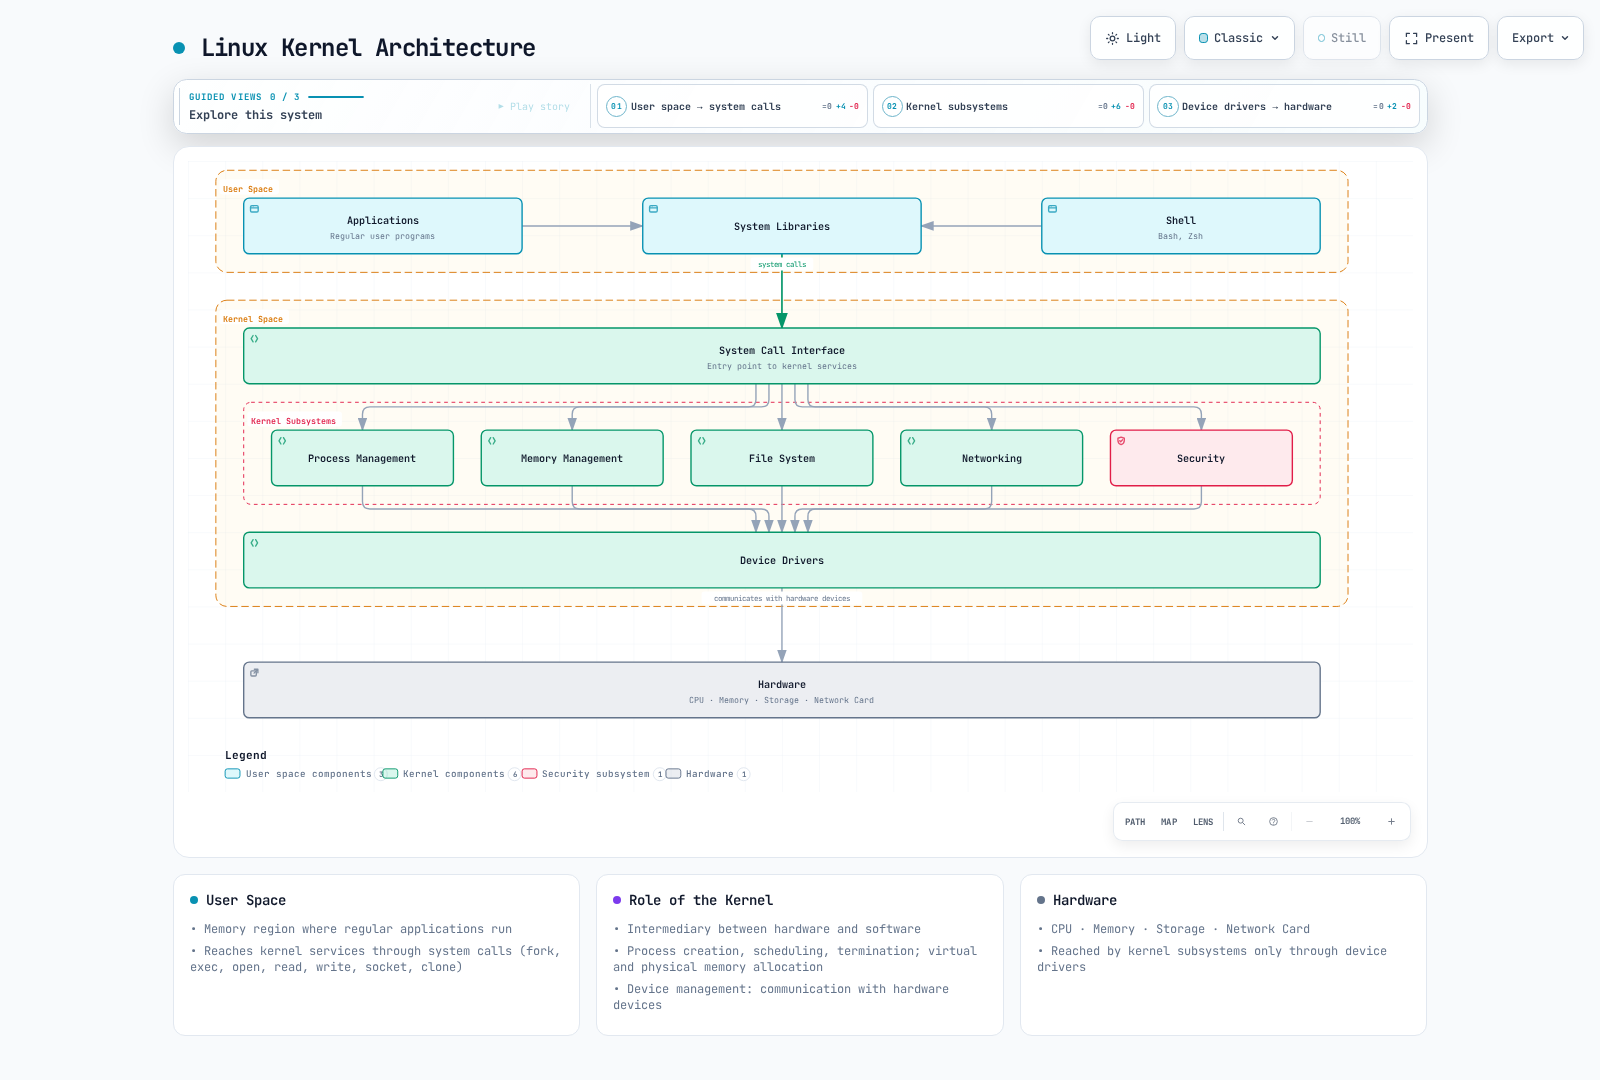This screenshot has width=1600, height=1080.
Task: Click the search magnifier icon in canvas toolbar
Action: [x=1241, y=822]
